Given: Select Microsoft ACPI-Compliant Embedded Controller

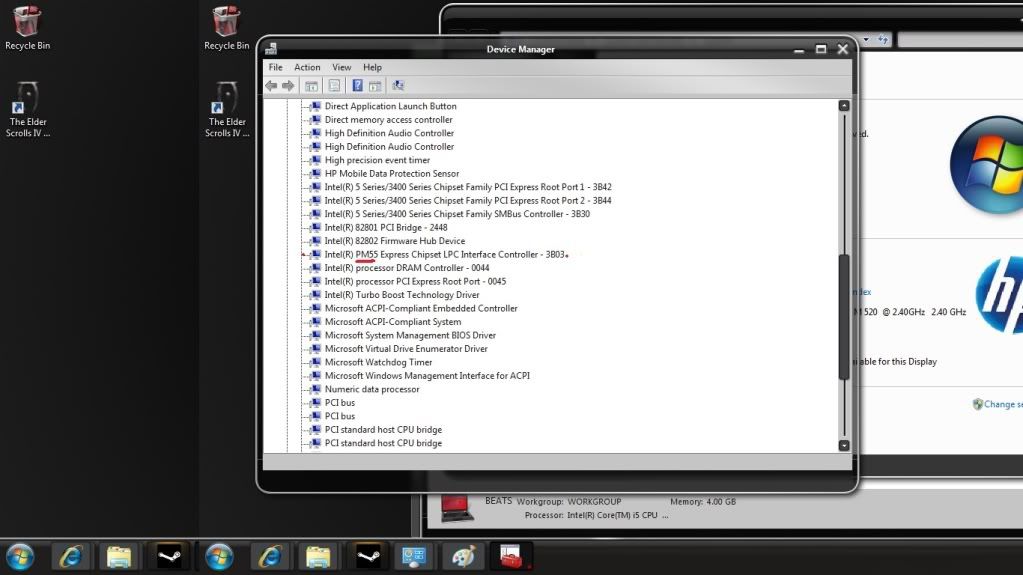Looking at the screenshot, I should 421,308.
